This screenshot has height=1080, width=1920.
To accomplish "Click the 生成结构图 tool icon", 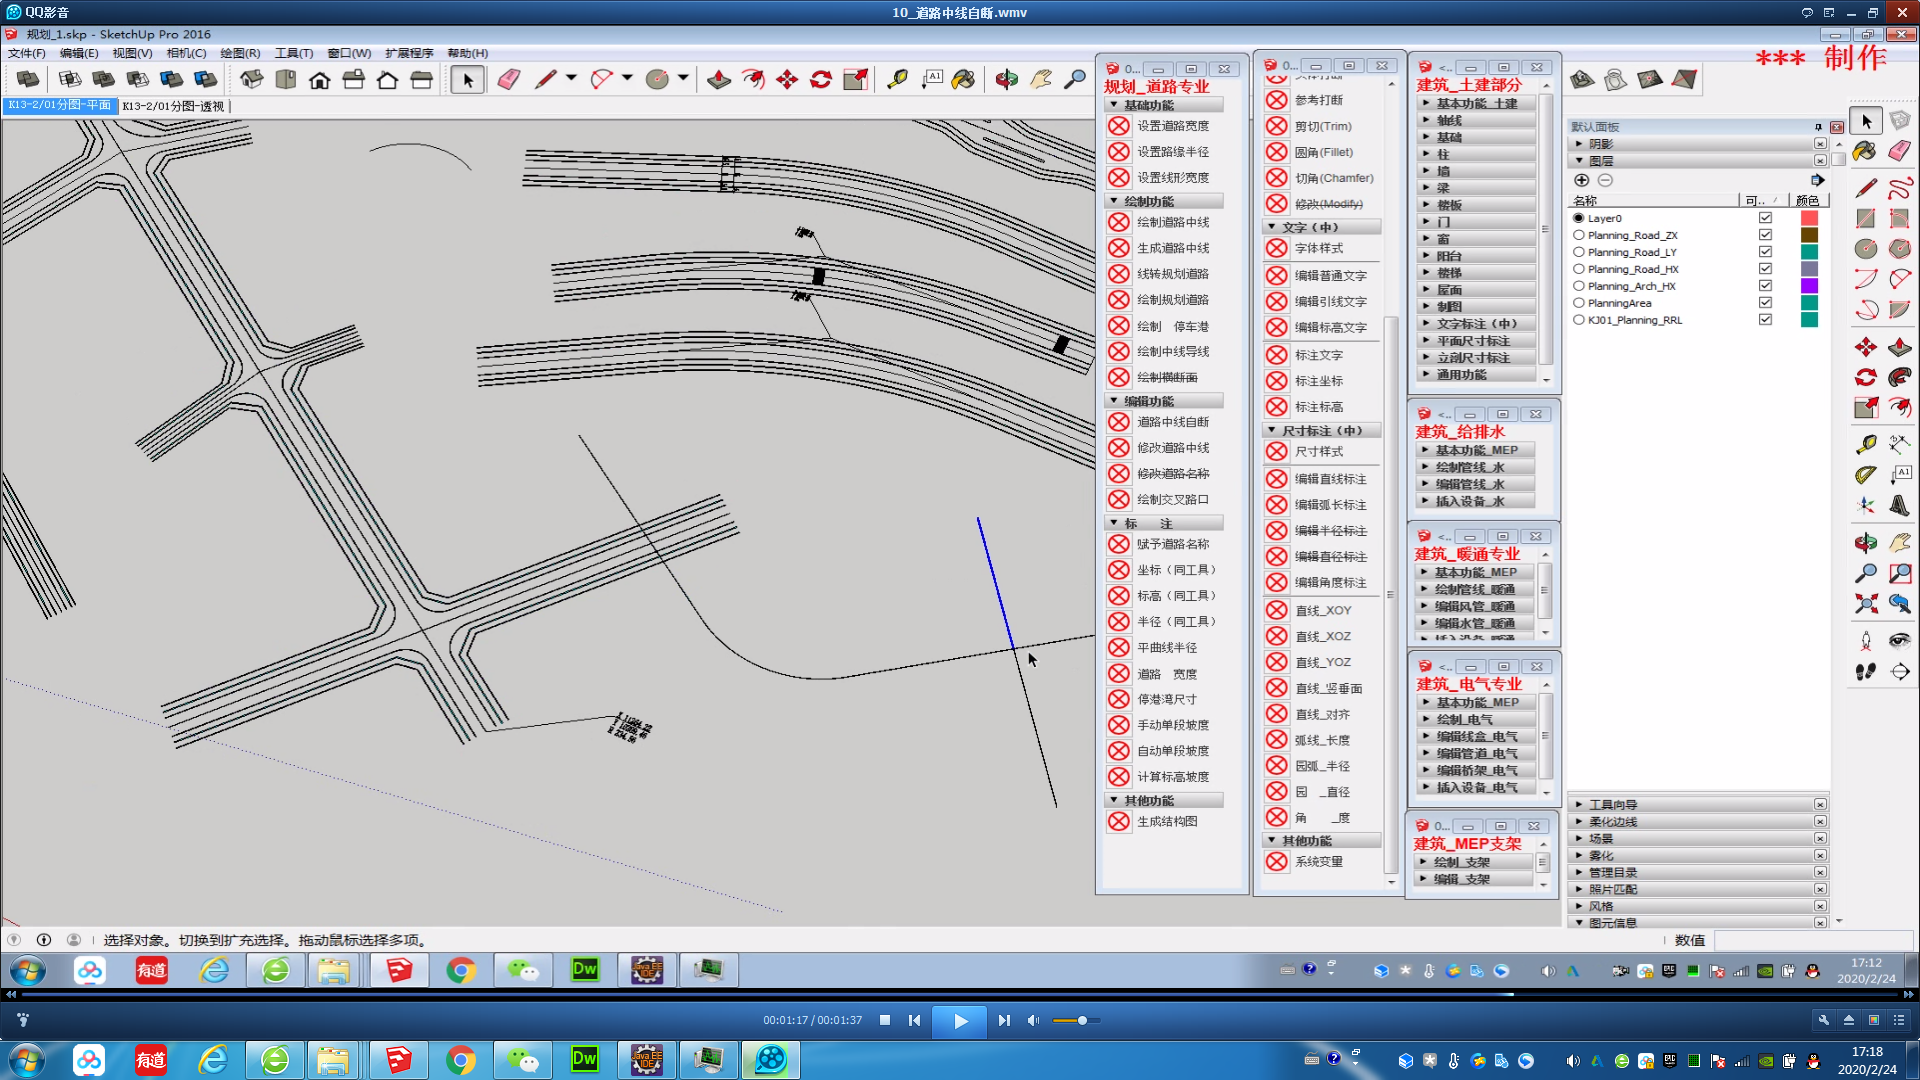I will pos(1119,821).
